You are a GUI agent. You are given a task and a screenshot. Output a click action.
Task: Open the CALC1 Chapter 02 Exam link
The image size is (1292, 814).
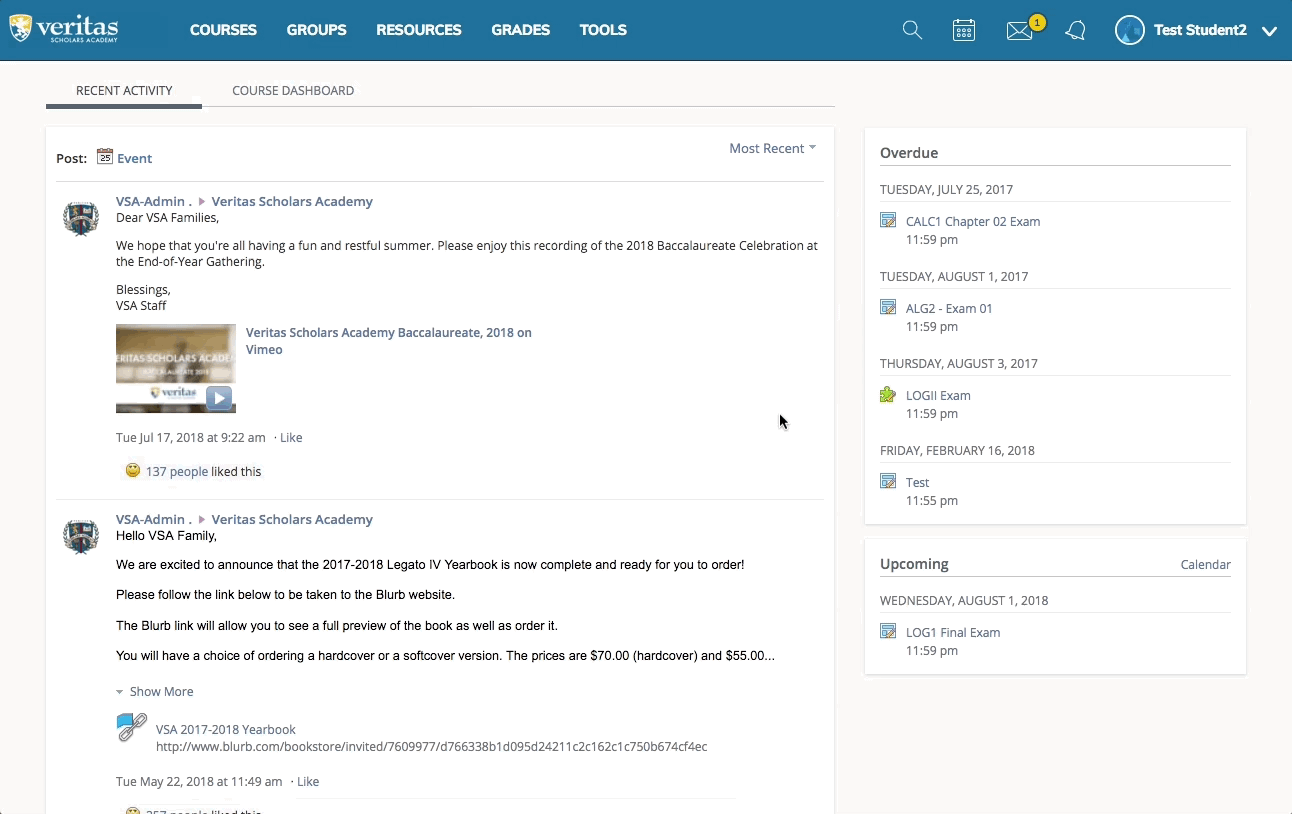click(973, 221)
